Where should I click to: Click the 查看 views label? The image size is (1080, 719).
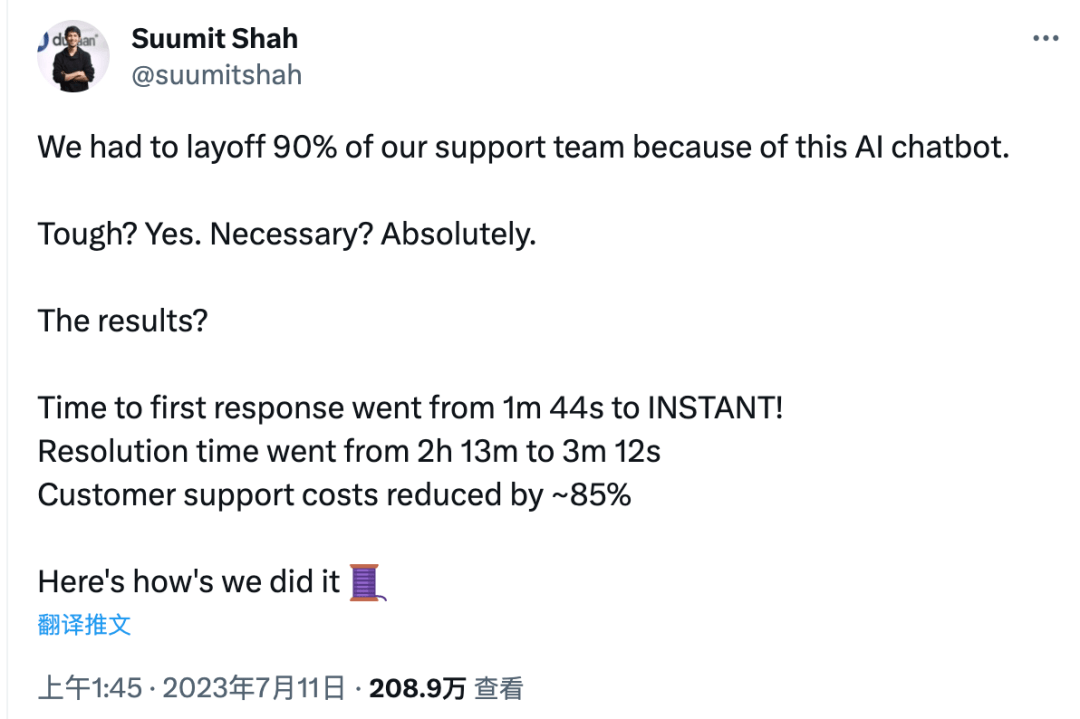(x=499, y=688)
